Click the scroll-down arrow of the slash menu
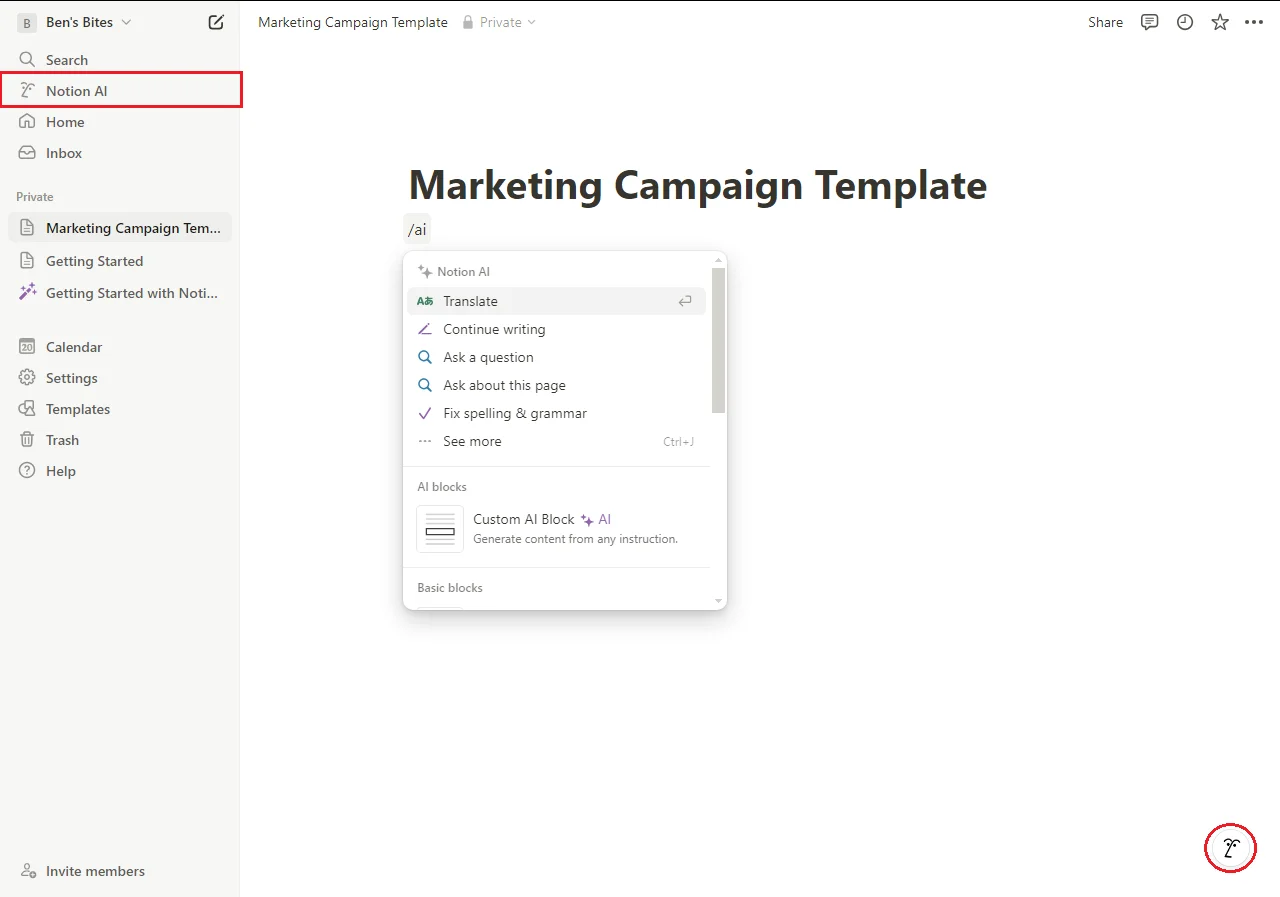 tap(718, 601)
